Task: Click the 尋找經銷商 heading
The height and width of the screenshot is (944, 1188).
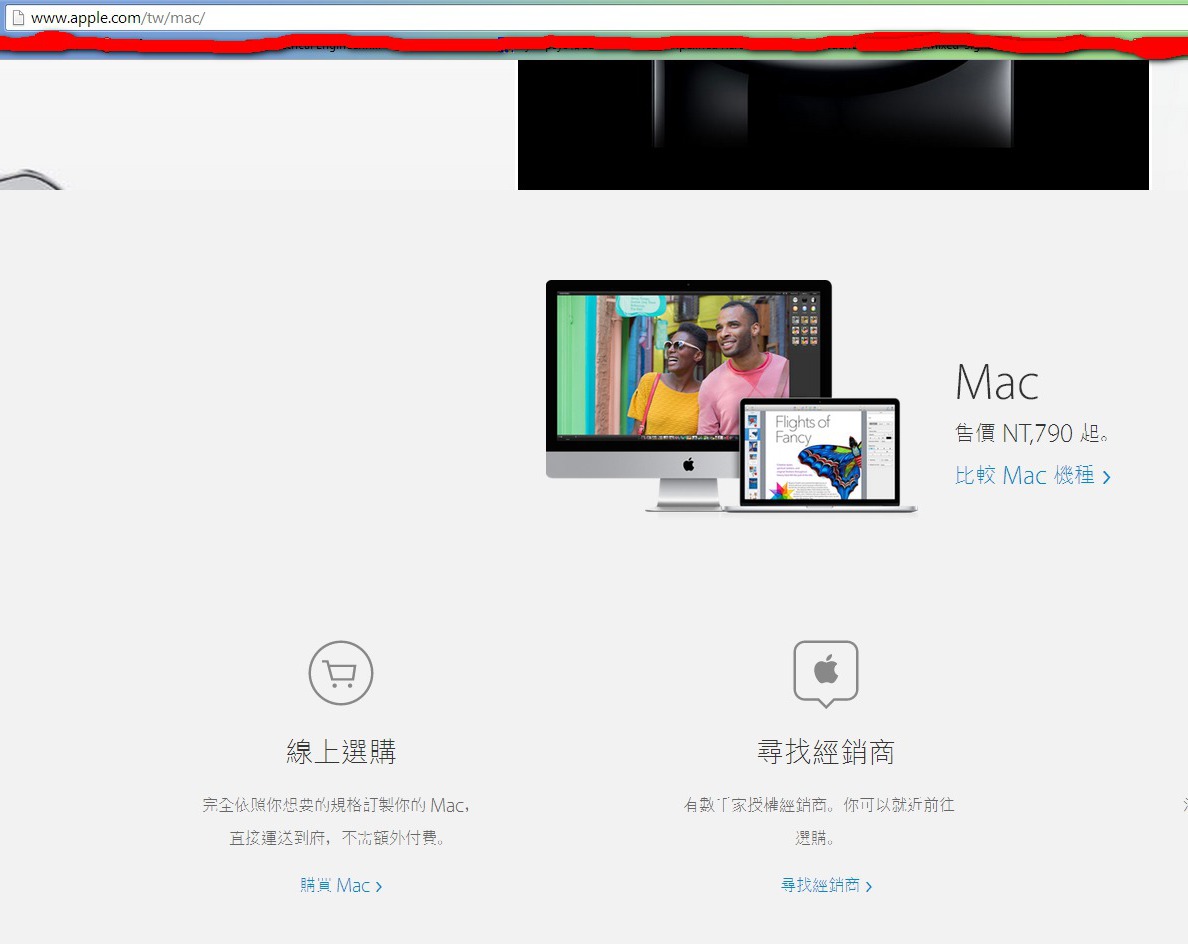Action: coord(826,752)
